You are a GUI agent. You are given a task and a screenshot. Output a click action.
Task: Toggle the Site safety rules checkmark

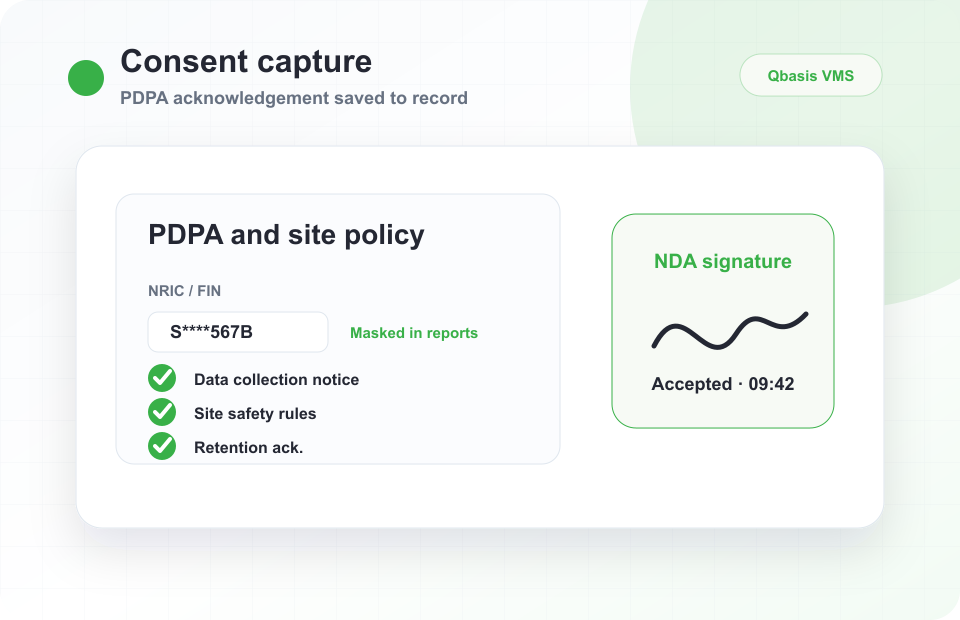coord(162,412)
